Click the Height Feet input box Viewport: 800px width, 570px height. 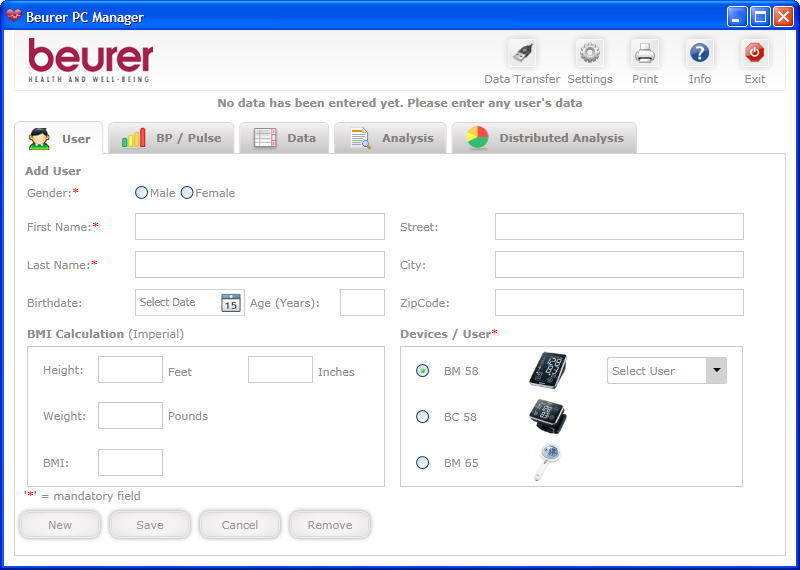pos(130,369)
